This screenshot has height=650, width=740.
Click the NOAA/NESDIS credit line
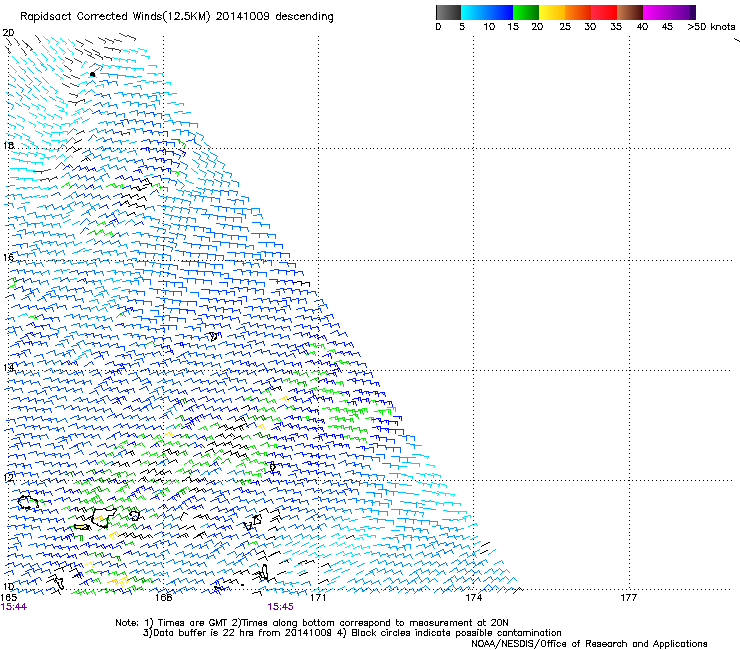[589, 644]
